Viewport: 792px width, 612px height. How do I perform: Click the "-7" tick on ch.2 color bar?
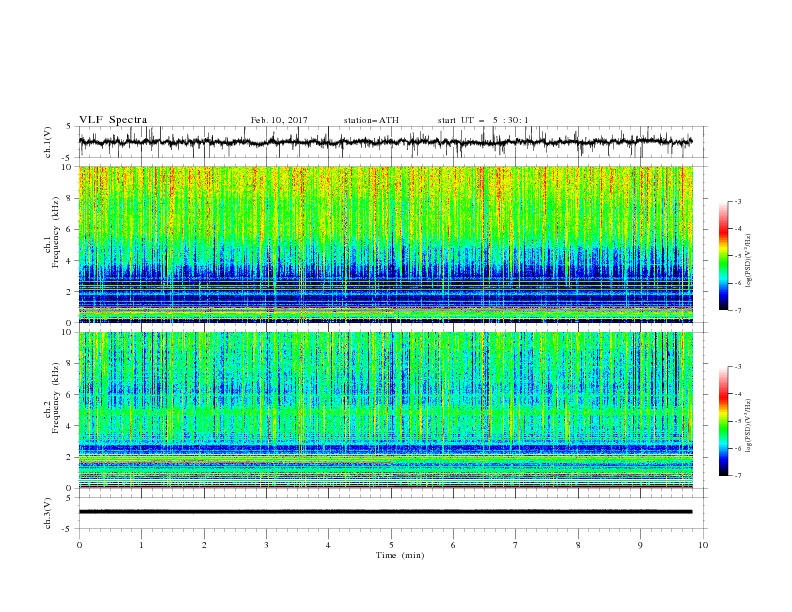click(x=737, y=476)
